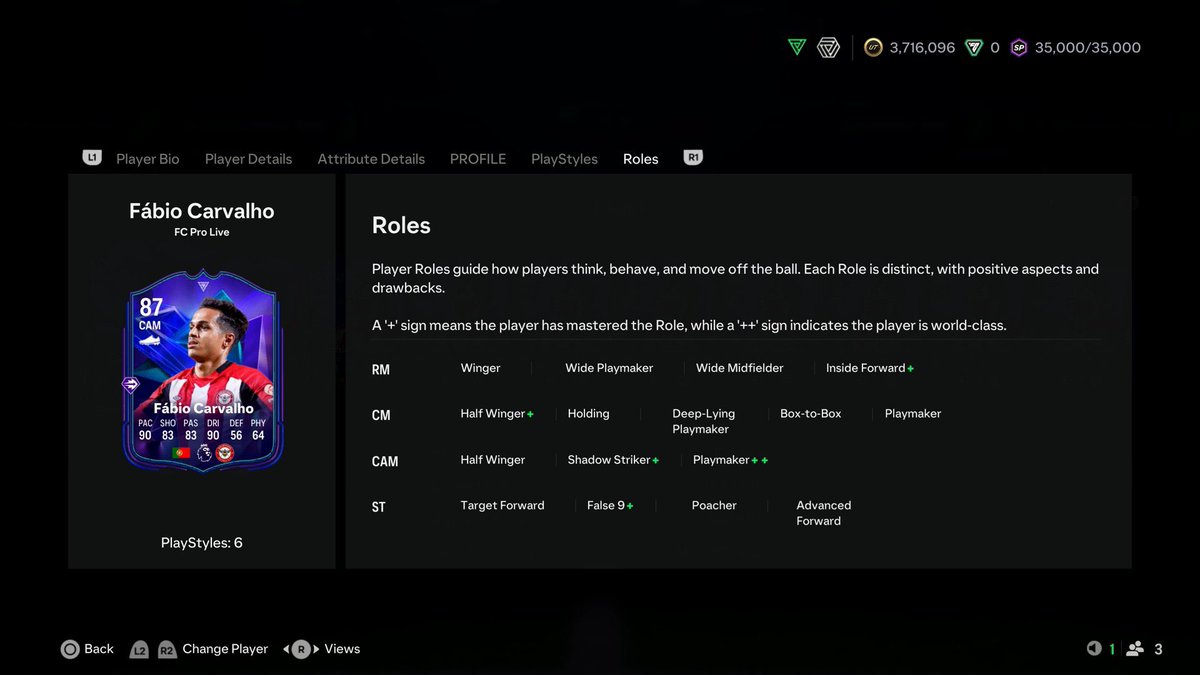Click the Deep-Lying Playmaker role
Image resolution: width=1200 pixels, height=675 pixels.
(703, 421)
